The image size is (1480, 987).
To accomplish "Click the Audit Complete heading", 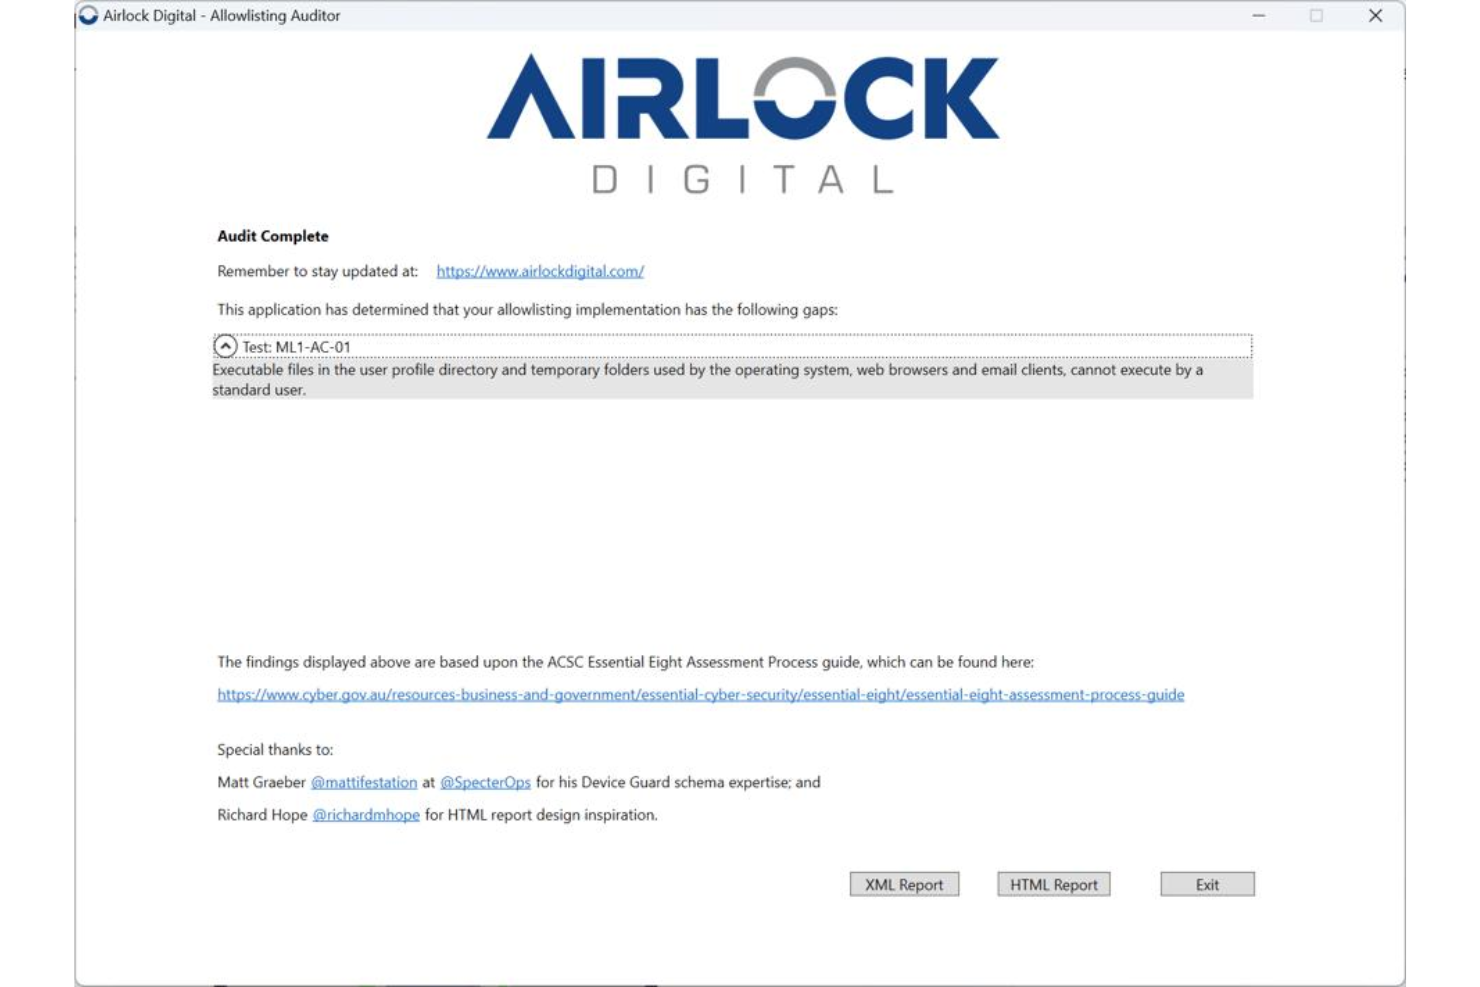I will (272, 236).
